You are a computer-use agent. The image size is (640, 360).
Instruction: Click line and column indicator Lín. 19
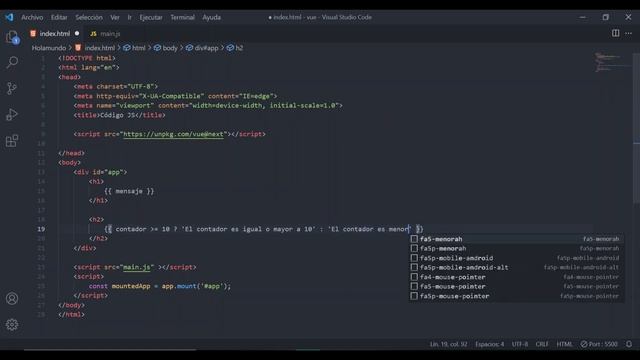(448, 344)
